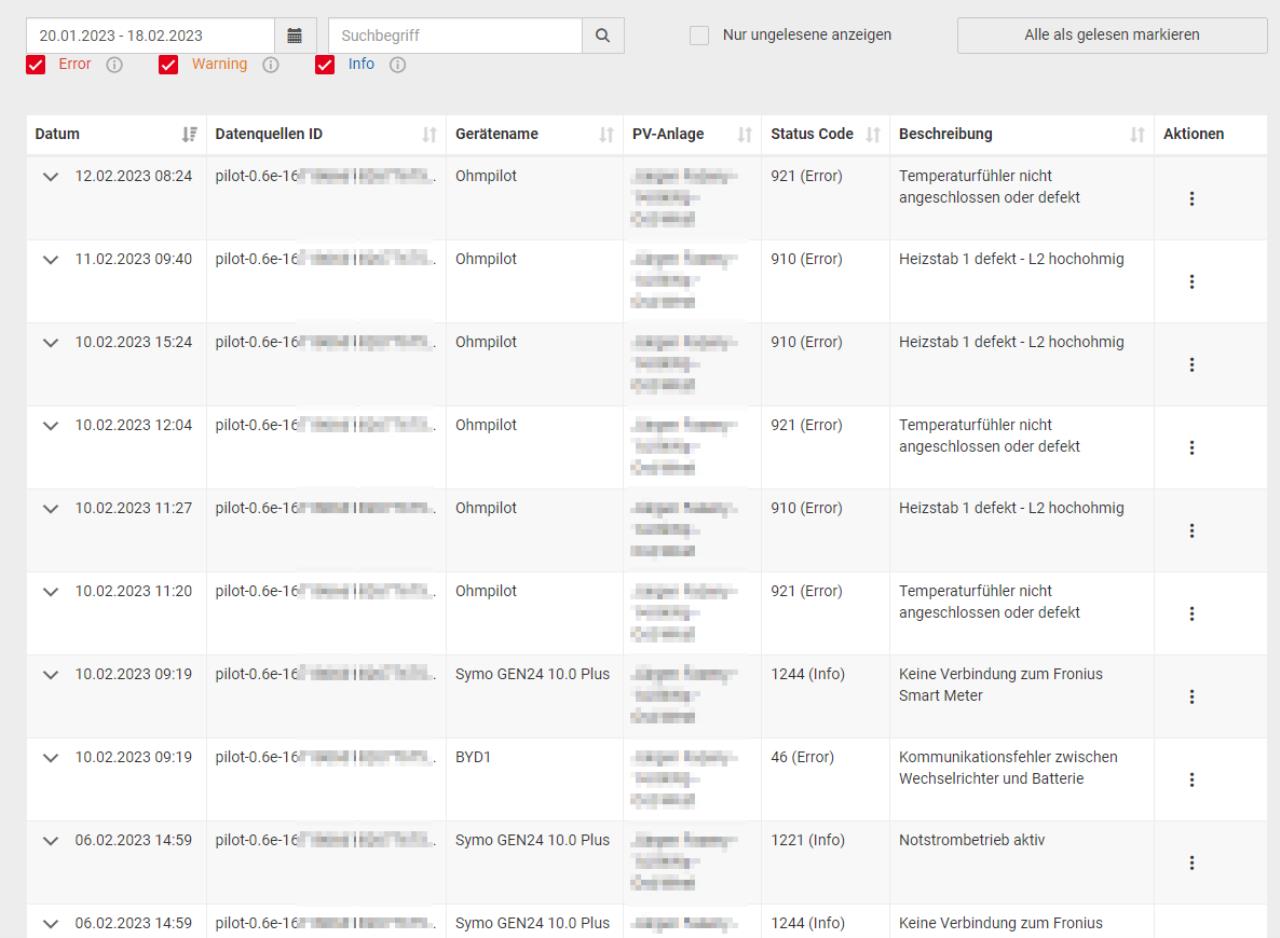Open actions menu for 10.02.2023 15:24 row
The height and width of the screenshot is (938, 1280).
[x=1191, y=365]
